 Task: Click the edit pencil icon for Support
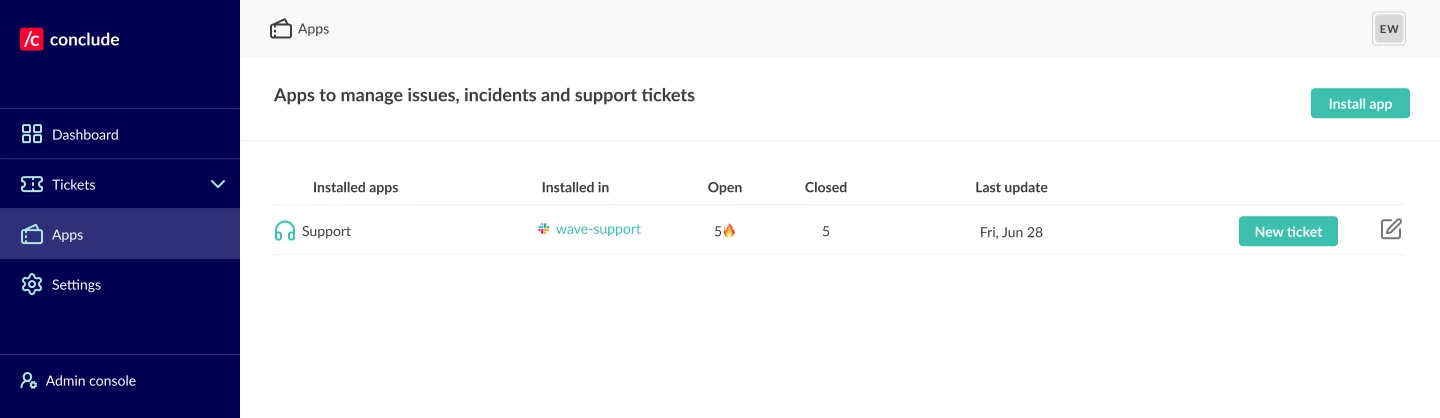coord(1391,230)
